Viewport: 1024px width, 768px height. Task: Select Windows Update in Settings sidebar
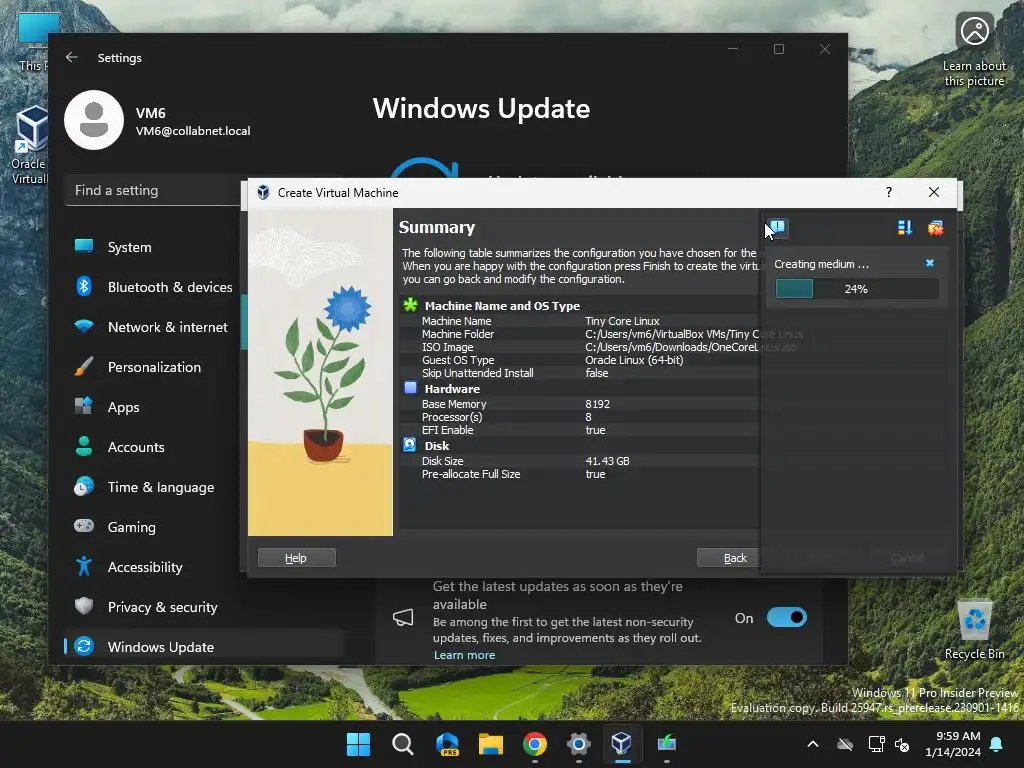click(204, 647)
